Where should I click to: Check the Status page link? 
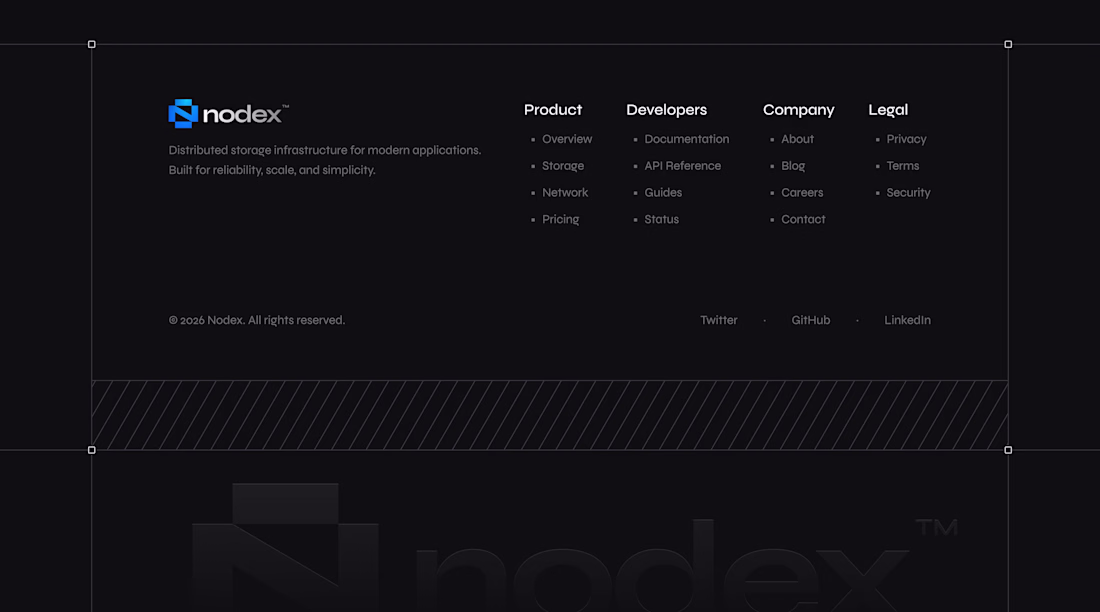pyautogui.click(x=662, y=219)
